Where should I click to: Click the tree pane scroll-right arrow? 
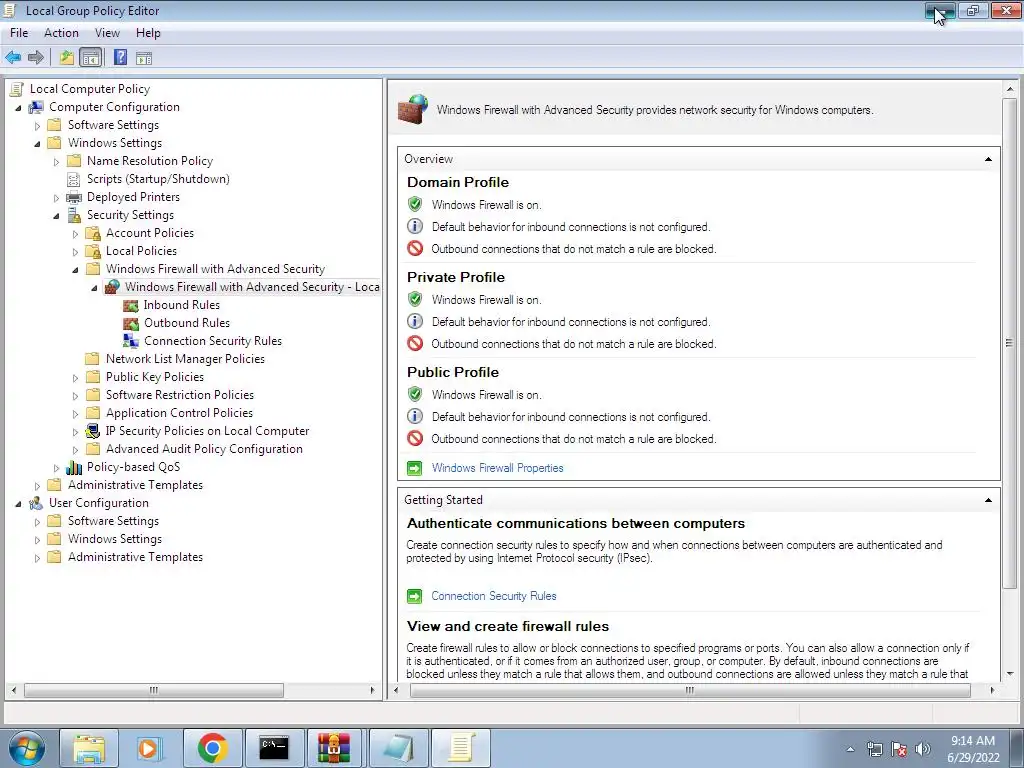[x=373, y=690]
